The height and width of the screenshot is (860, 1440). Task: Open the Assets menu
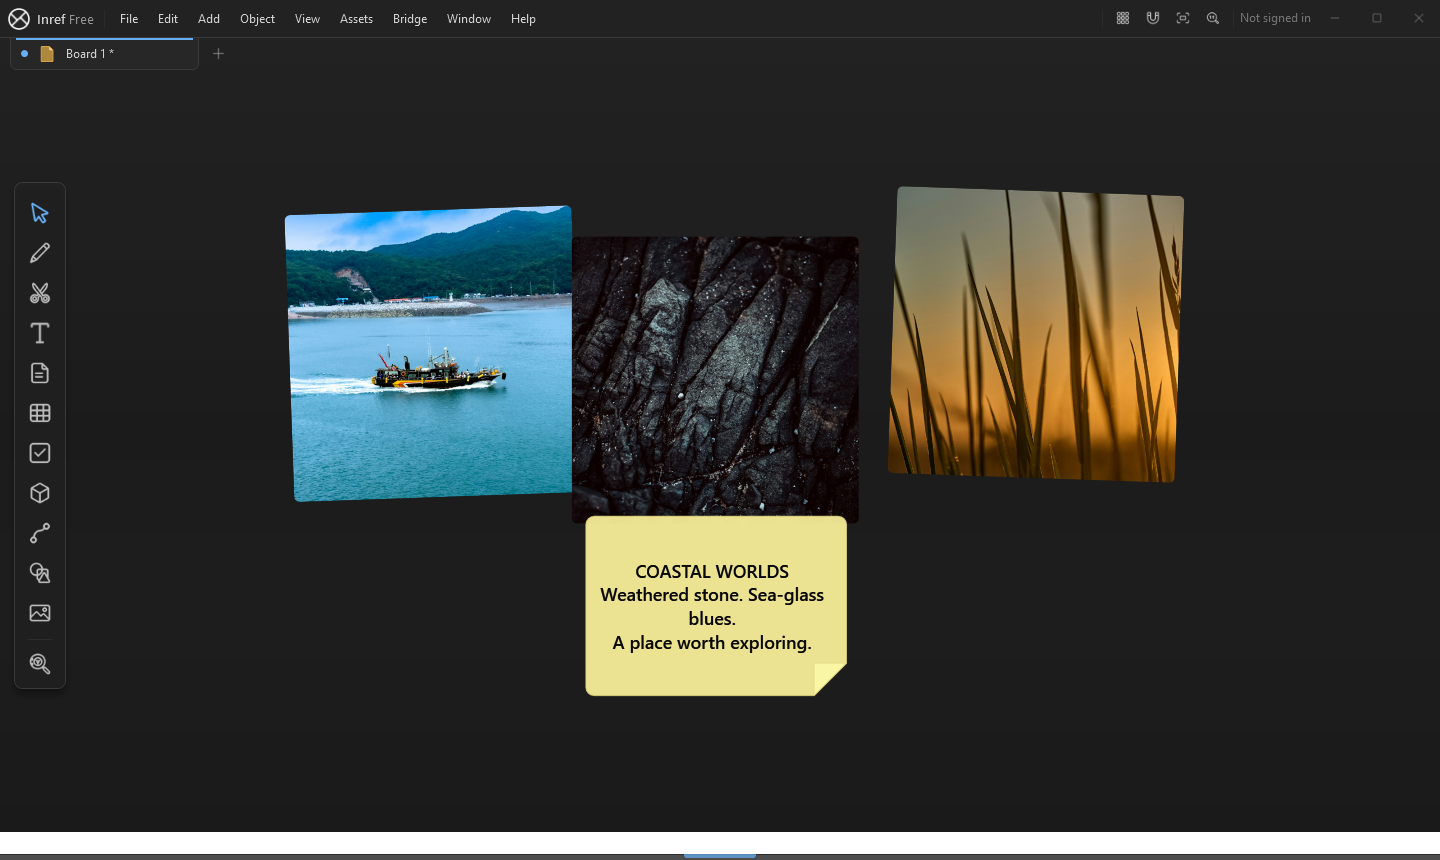(x=356, y=19)
